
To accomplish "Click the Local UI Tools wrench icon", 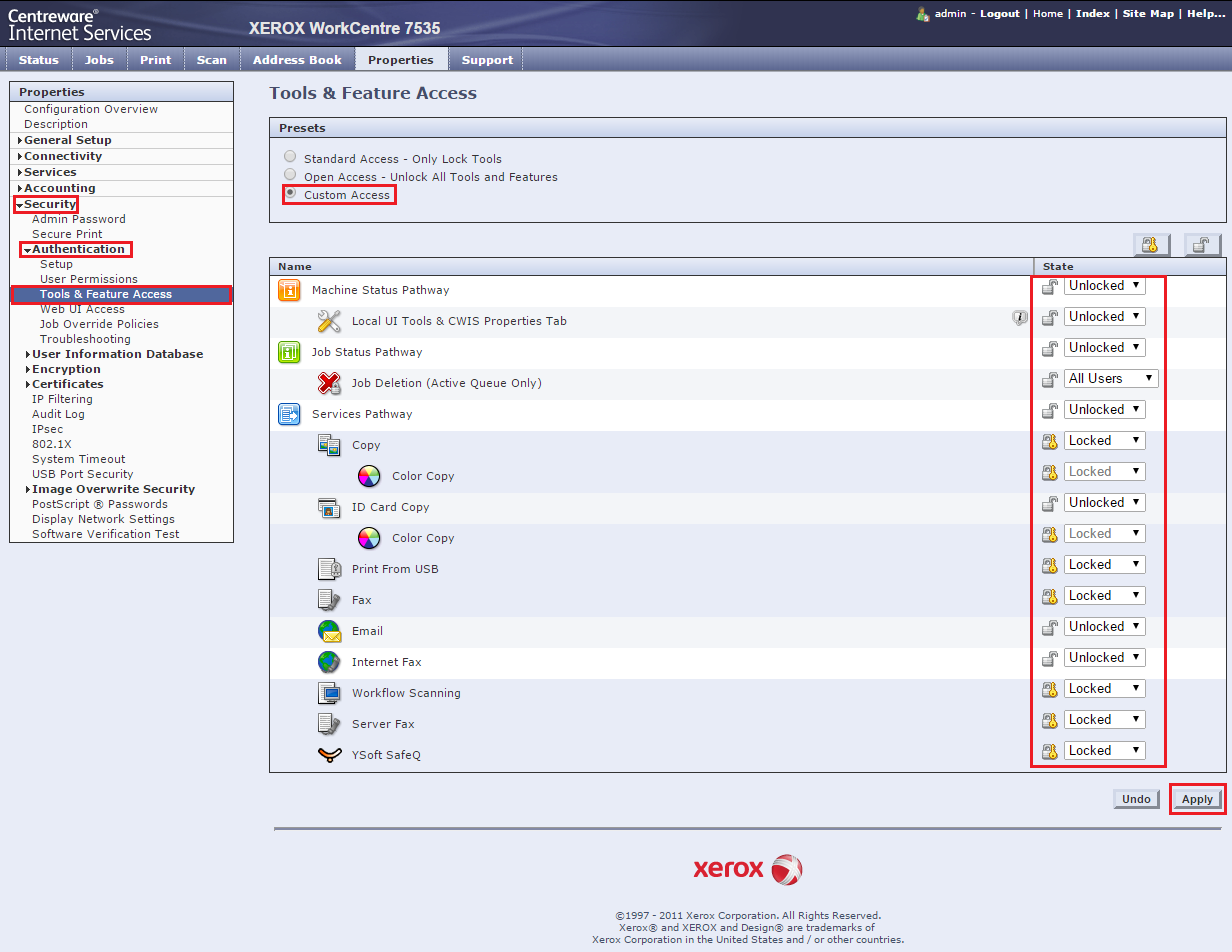I will pyautogui.click(x=329, y=321).
